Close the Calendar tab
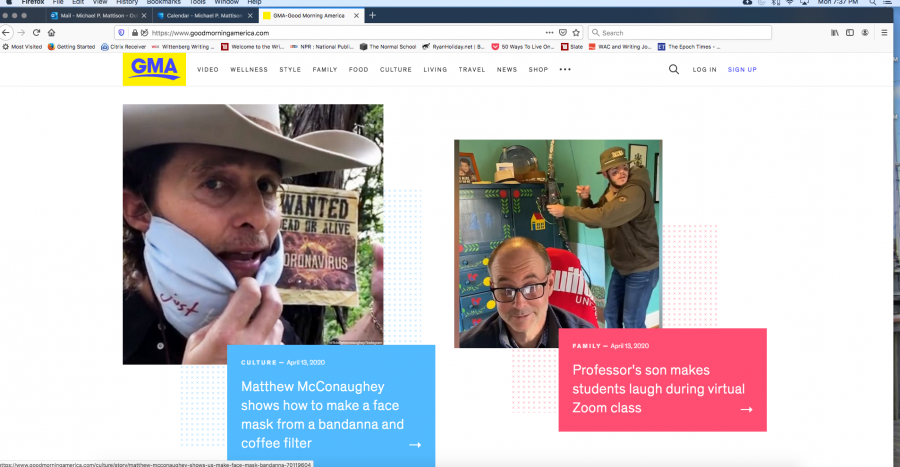900x467 pixels. [250, 15]
